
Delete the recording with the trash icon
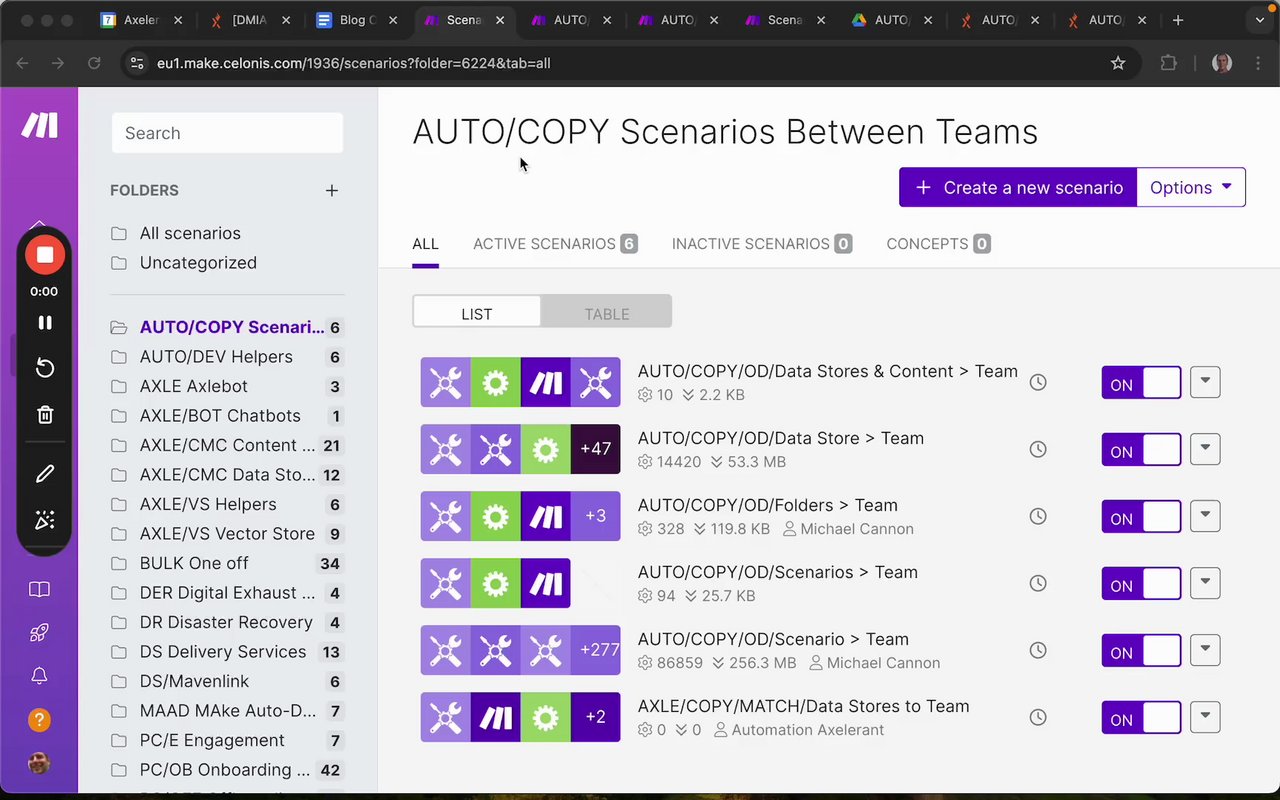pyautogui.click(x=45, y=414)
